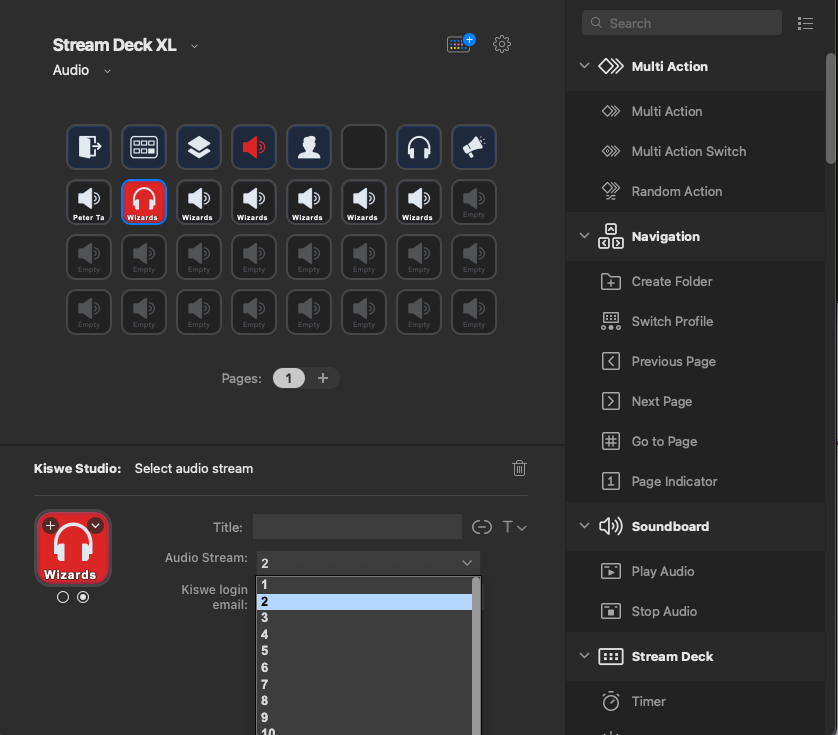Add a new page with plus button

pyautogui.click(x=323, y=378)
